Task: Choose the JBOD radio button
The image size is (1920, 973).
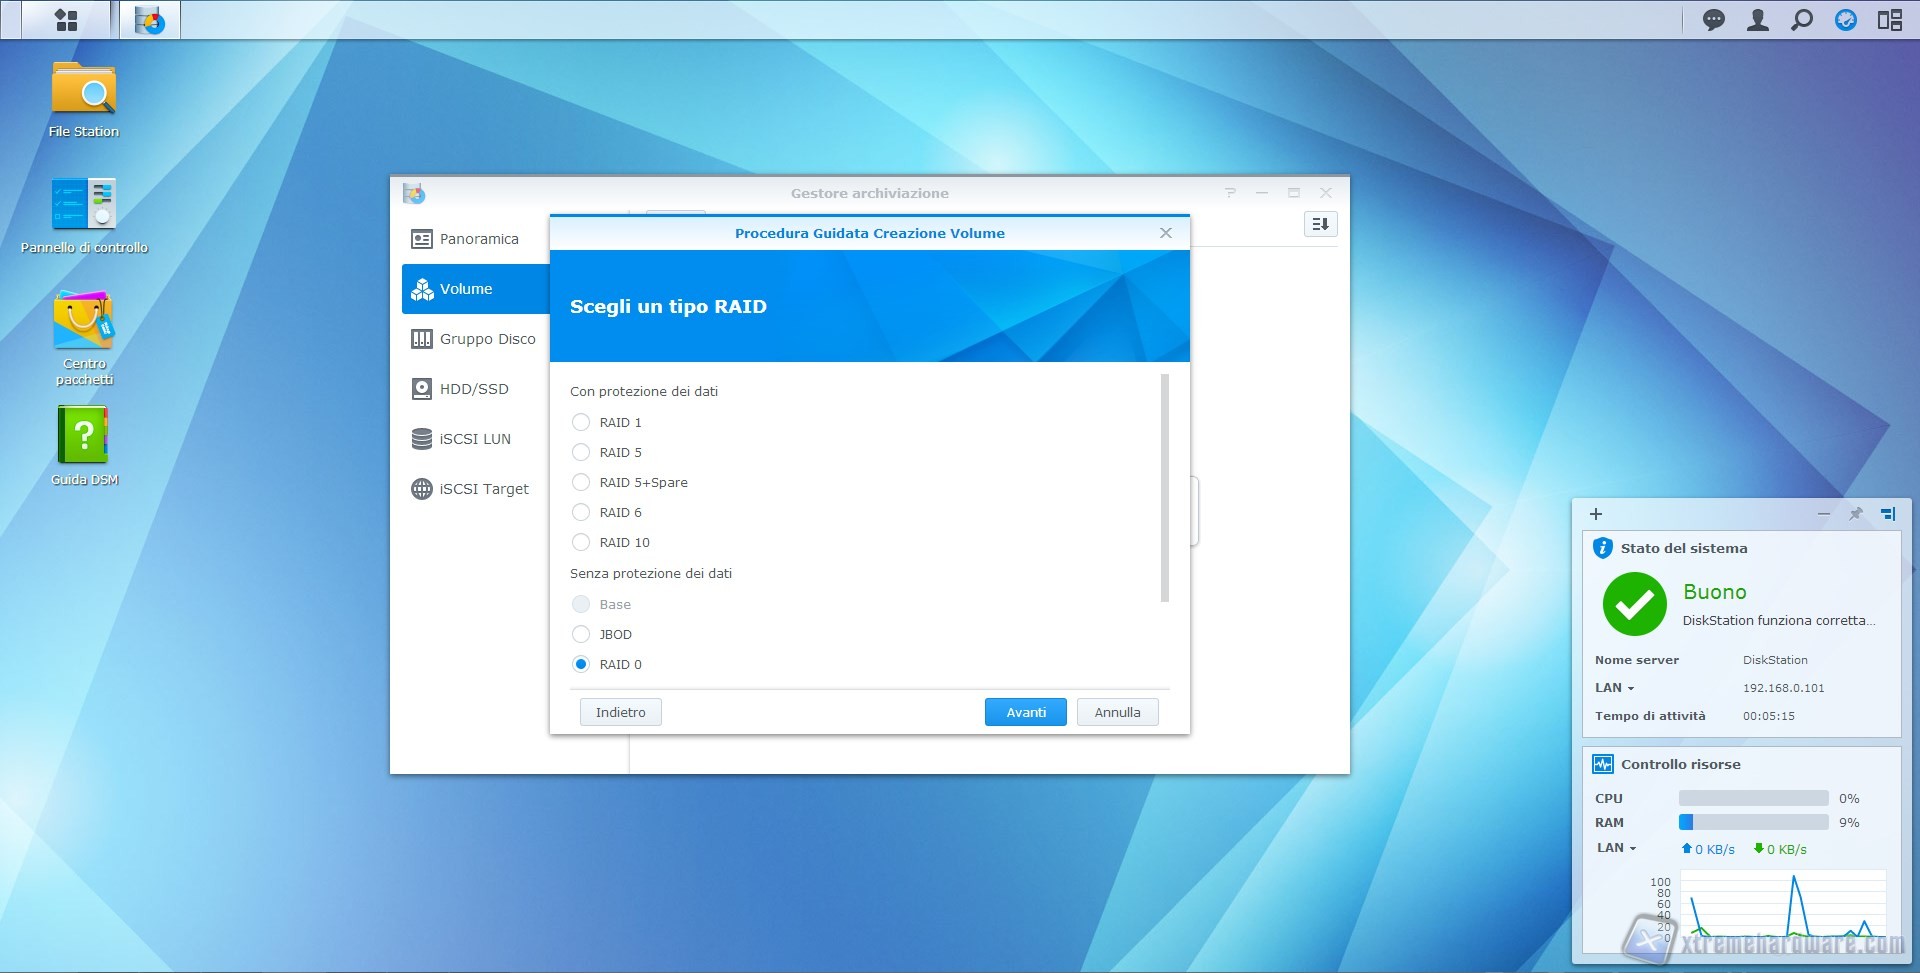Action: point(581,635)
